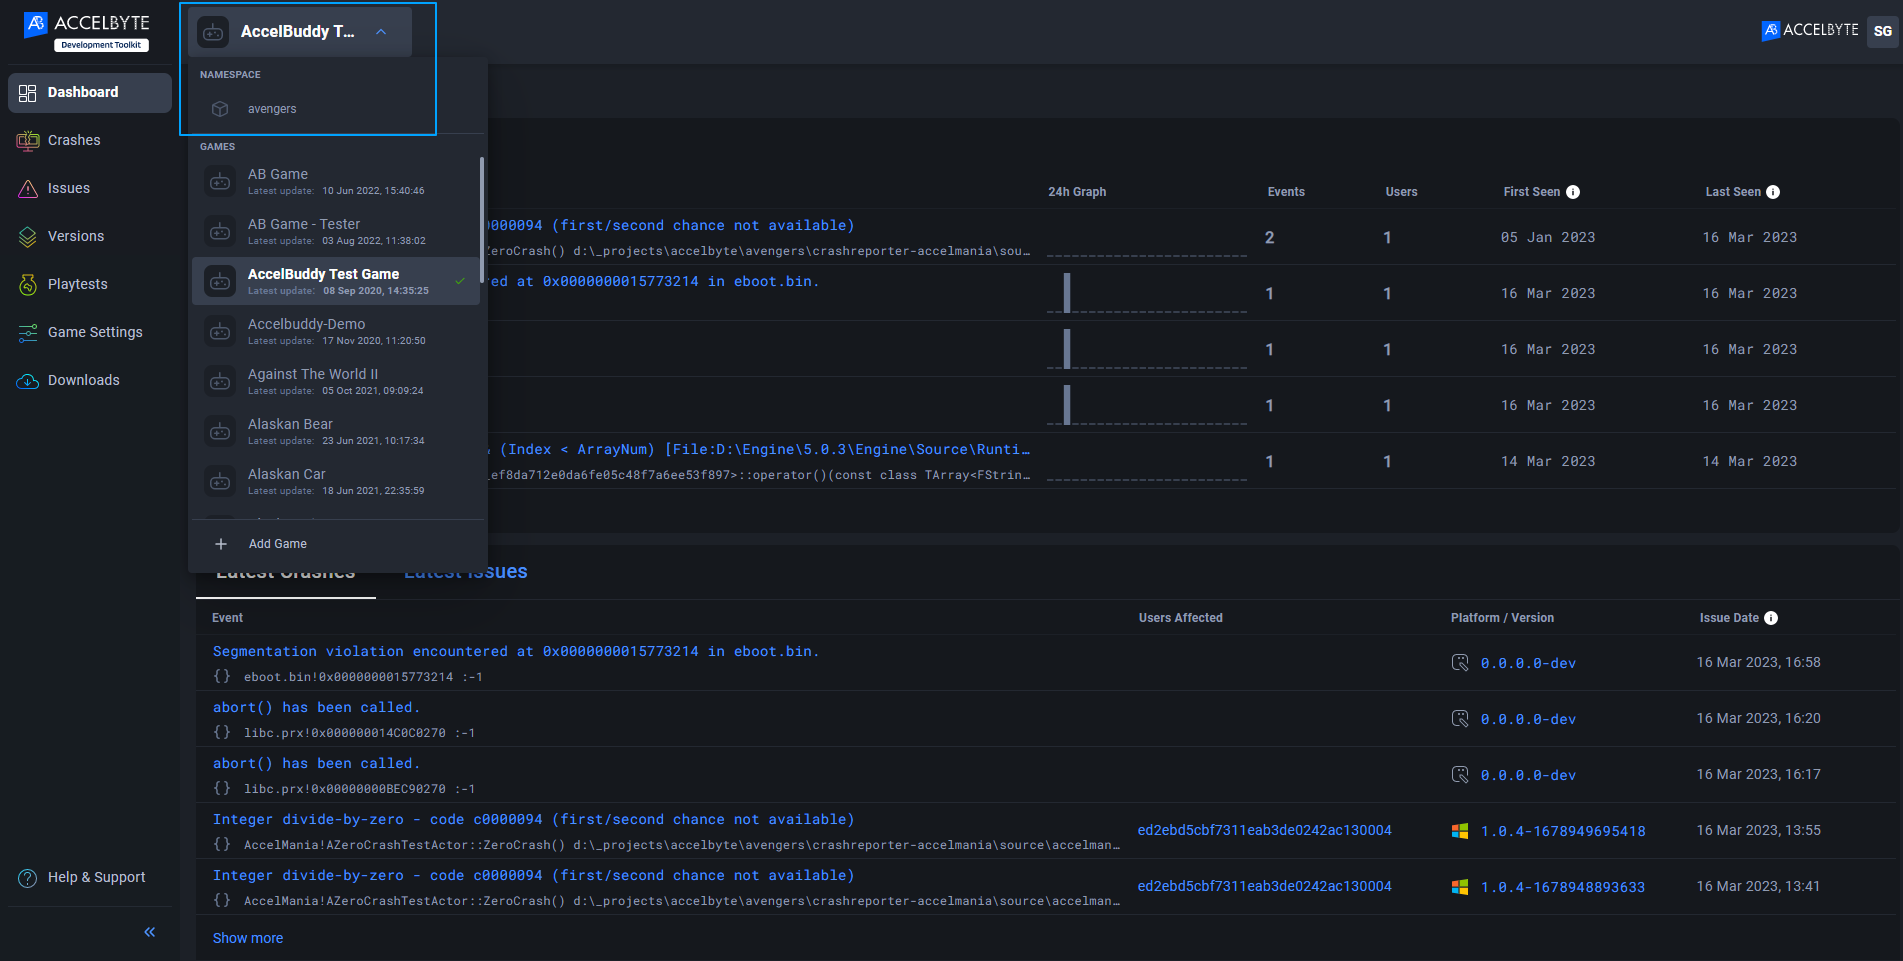Screen dimensions: 1903x961
Task: Click Show more under Latest Crashes
Action: click(x=248, y=938)
